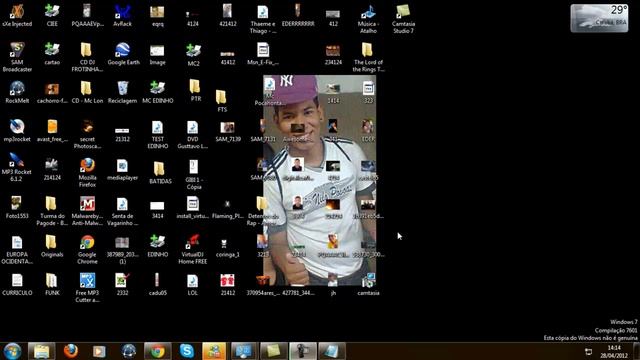This screenshot has height=360, width=640.
Task: Launch Mozilla Firefox from desktop shortcut
Action: tap(87, 172)
